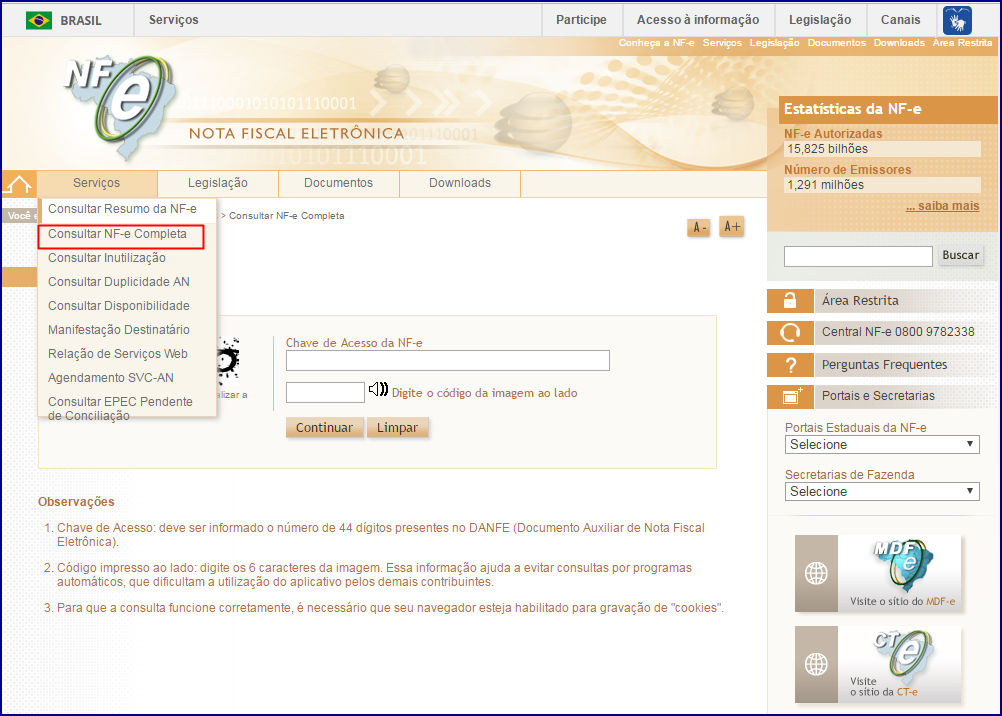
Task: Focus the Chave de Acesso input field
Action: point(448,361)
